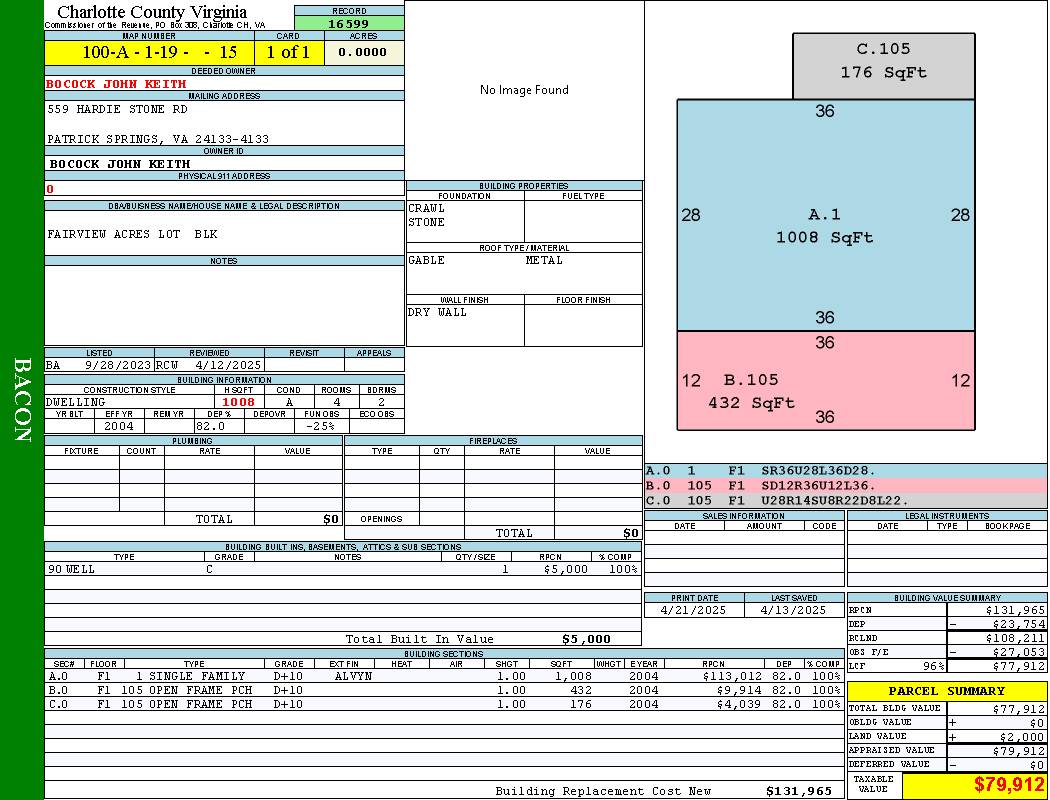
Task: Click section C.0 RPCN $4,039
Action: (x=740, y=704)
